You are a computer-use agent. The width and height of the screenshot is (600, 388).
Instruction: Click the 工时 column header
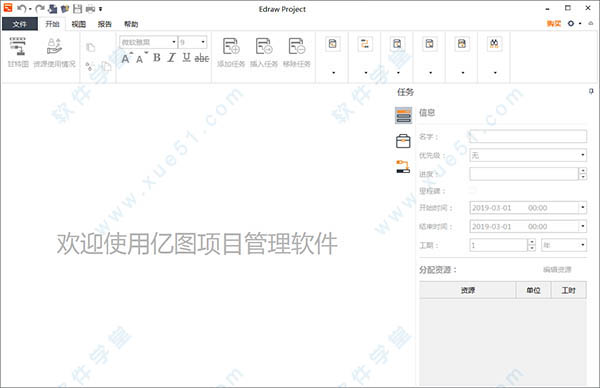(x=568, y=290)
